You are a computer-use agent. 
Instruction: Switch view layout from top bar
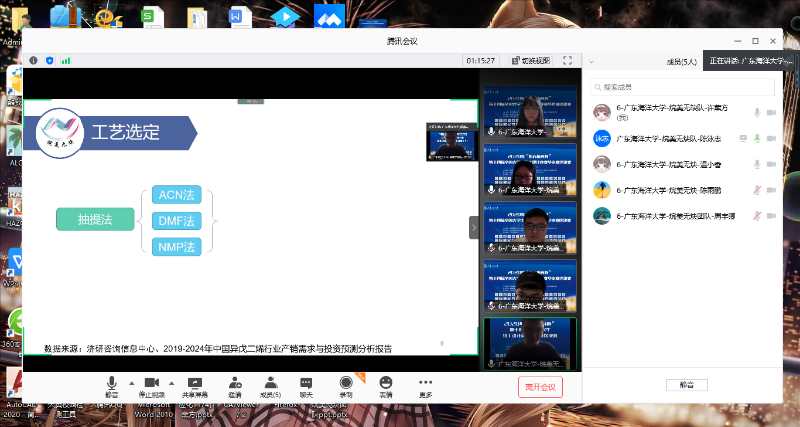(530, 60)
